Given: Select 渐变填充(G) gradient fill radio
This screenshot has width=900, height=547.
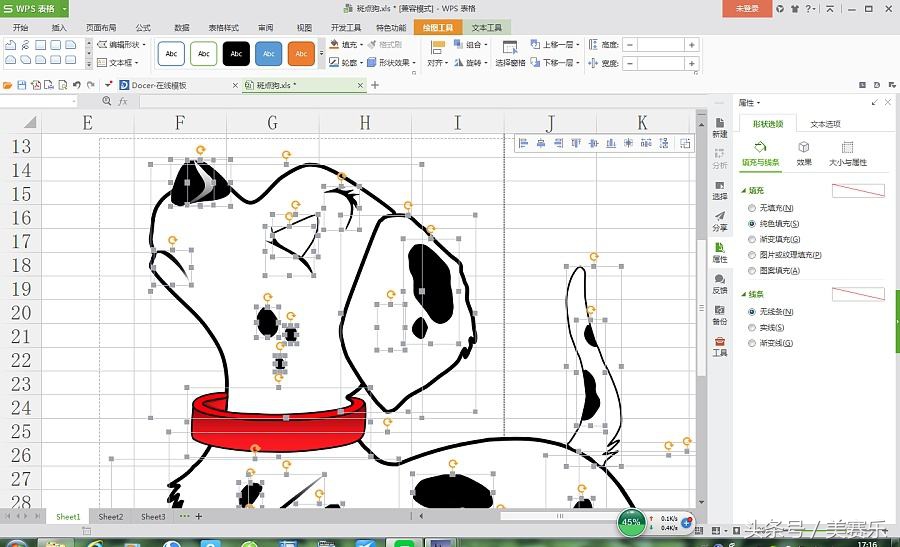Looking at the screenshot, I should pyautogui.click(x=751, y=239).
